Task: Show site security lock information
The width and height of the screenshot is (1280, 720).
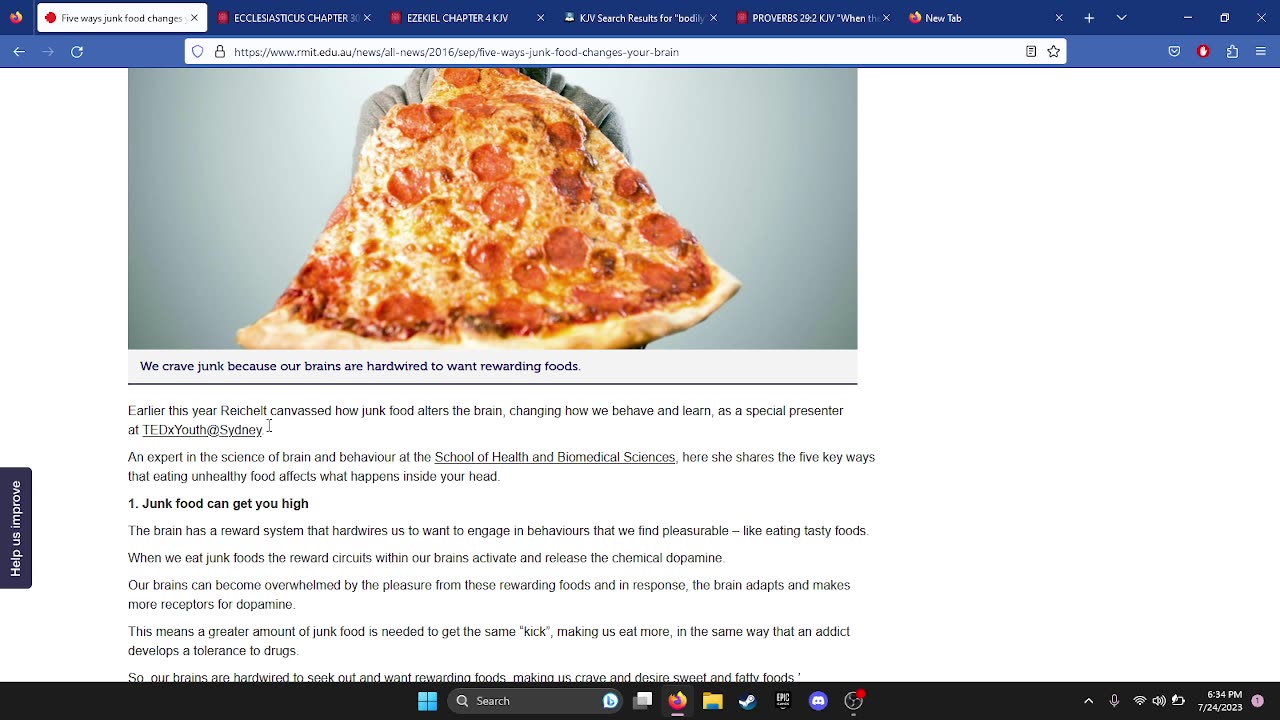Action: tap(220, 52)
